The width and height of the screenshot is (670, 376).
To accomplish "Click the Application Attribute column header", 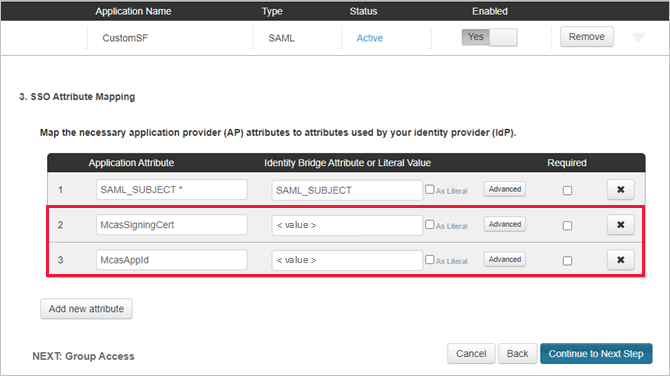I will click(131, 163).
